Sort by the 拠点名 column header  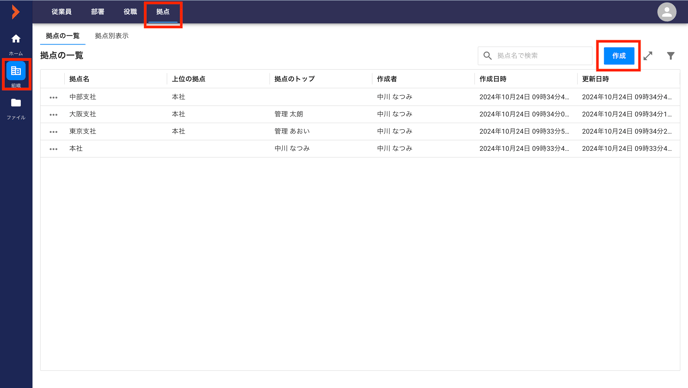point(79,79)
